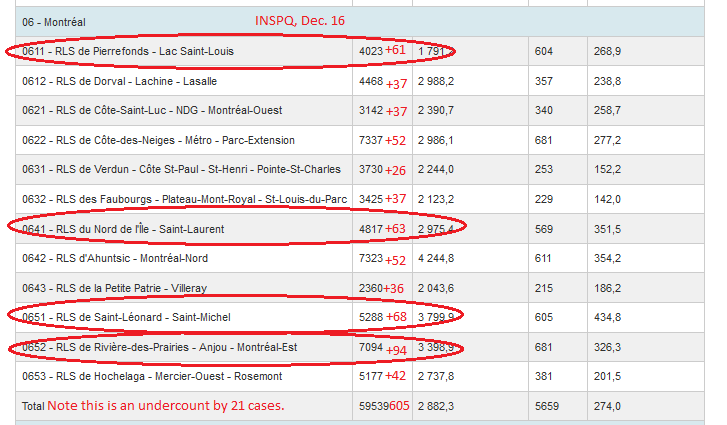Click the 'Total' row label
Viewport: 727px width, 425px height.
(x=33, y=406)
